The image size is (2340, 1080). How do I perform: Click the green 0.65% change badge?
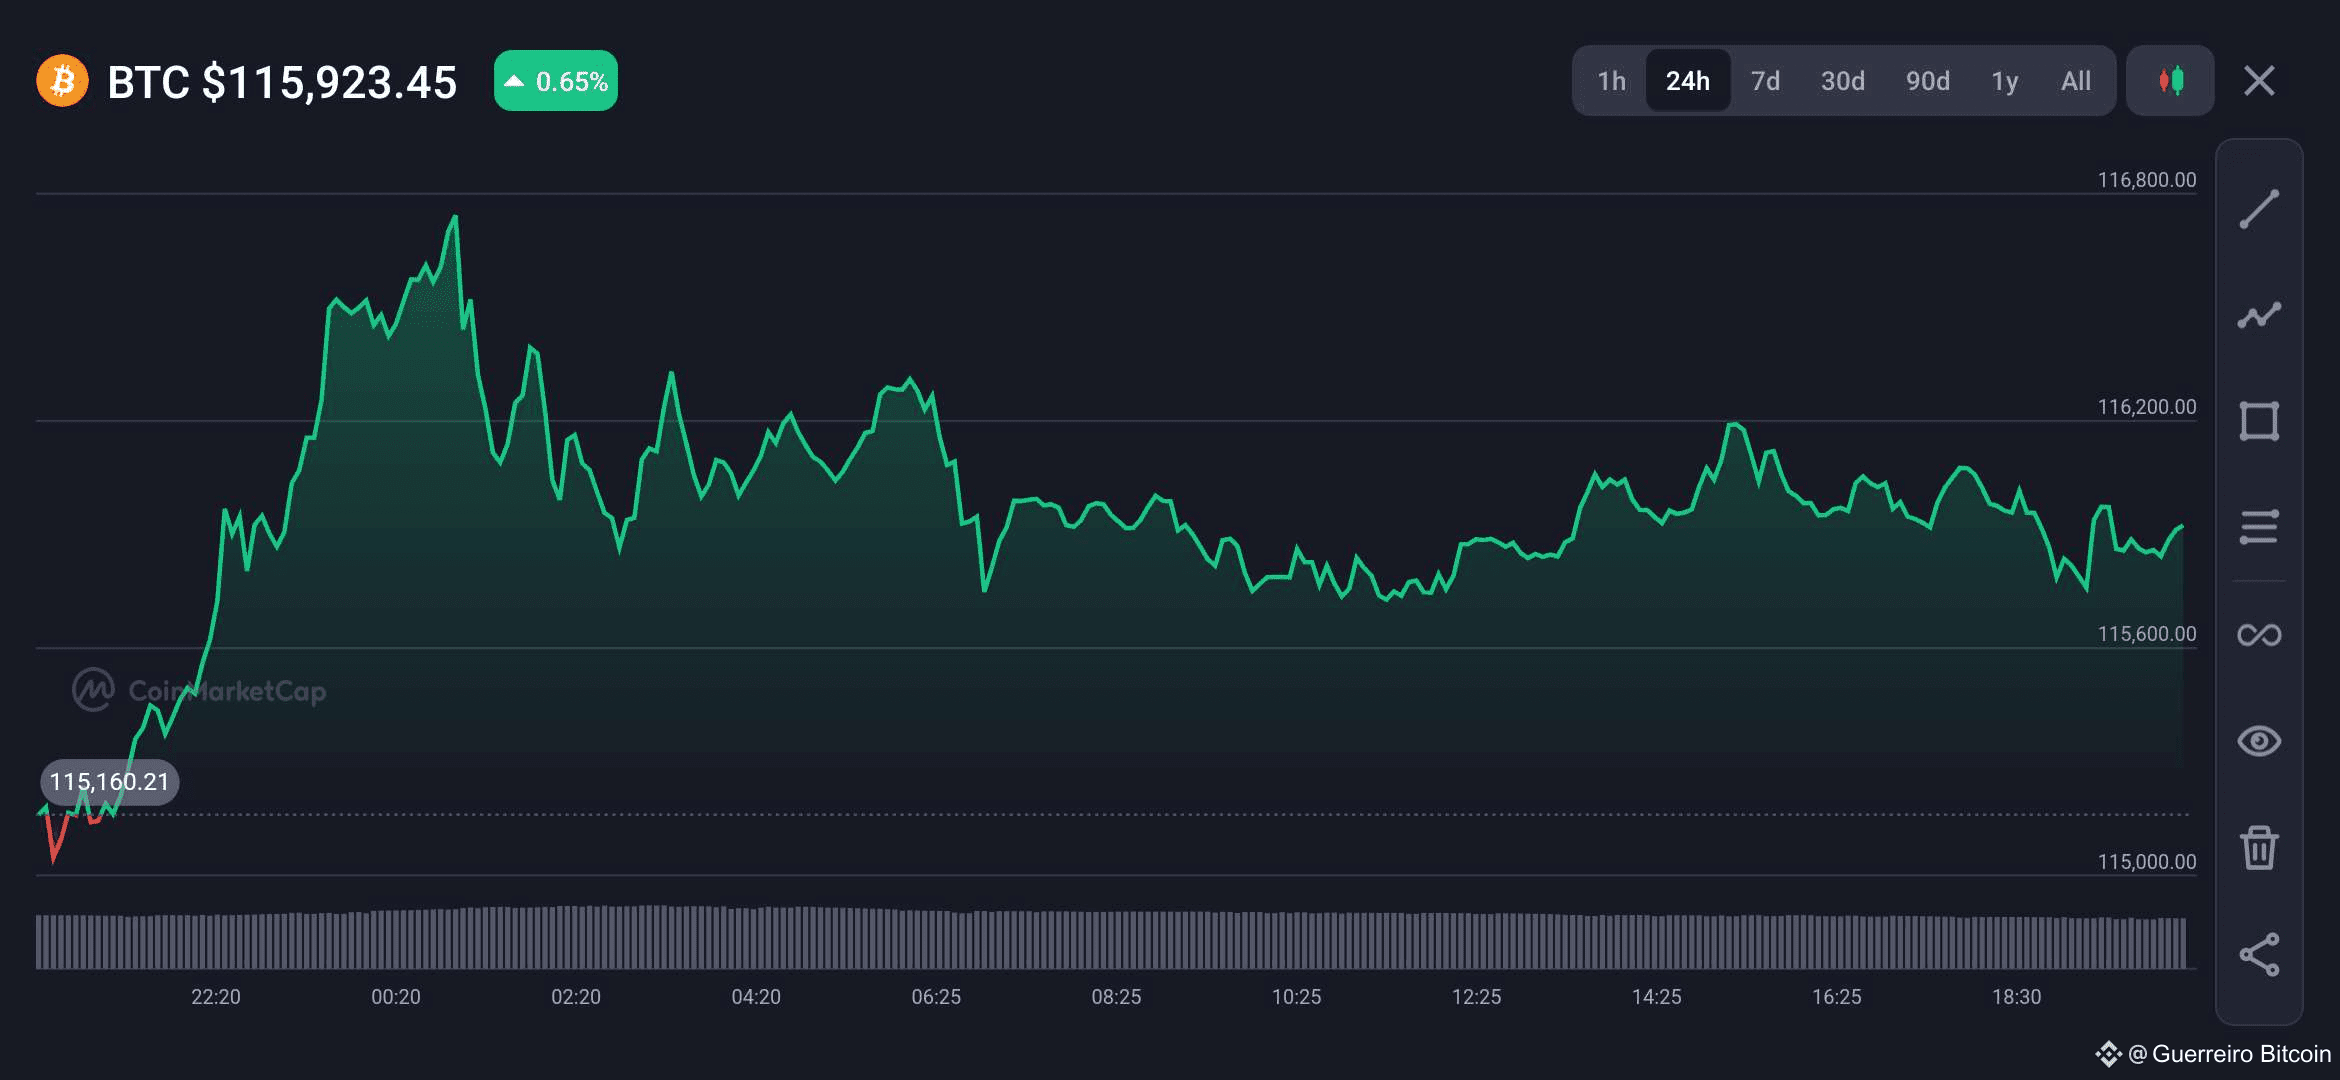click(556, 81)
